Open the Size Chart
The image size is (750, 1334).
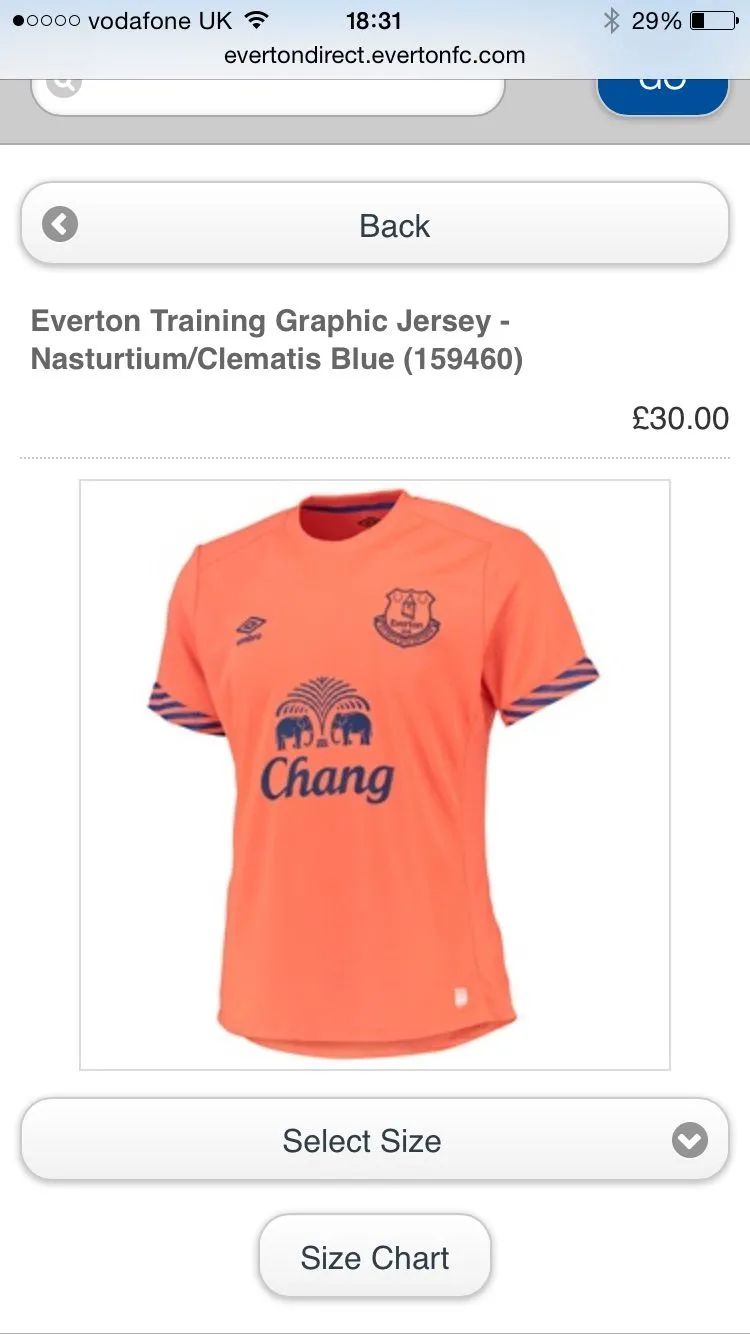coord(375,1257)
